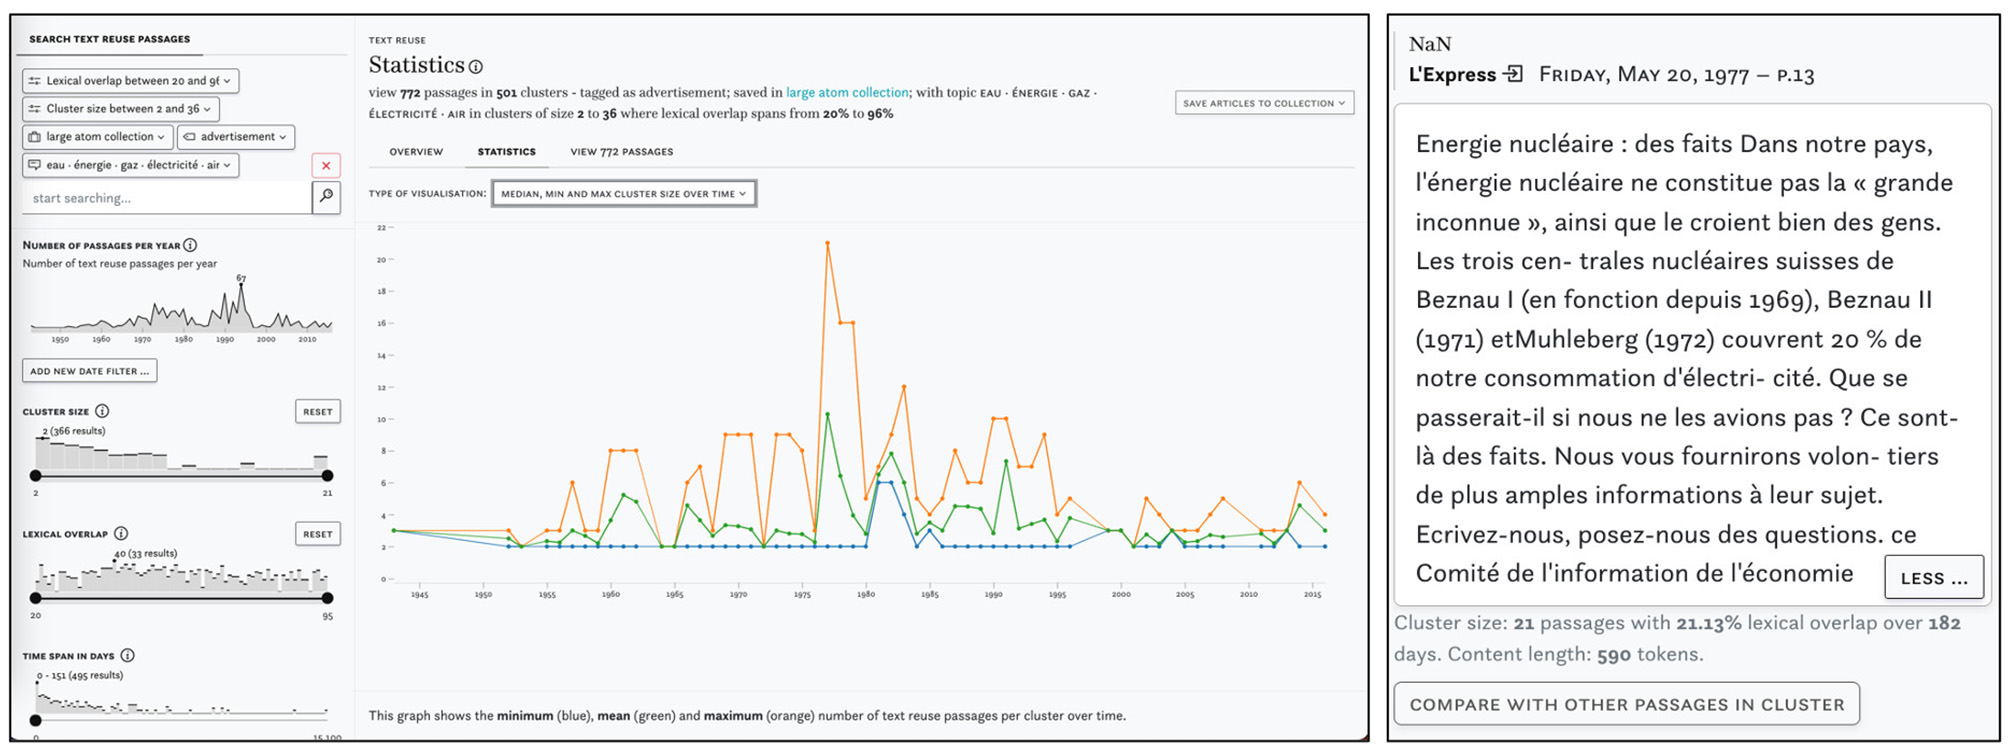The height and width of the screenshot is (751, 2008).
Task: Remove filters with the red X button
Action: (x=326, y=166)
